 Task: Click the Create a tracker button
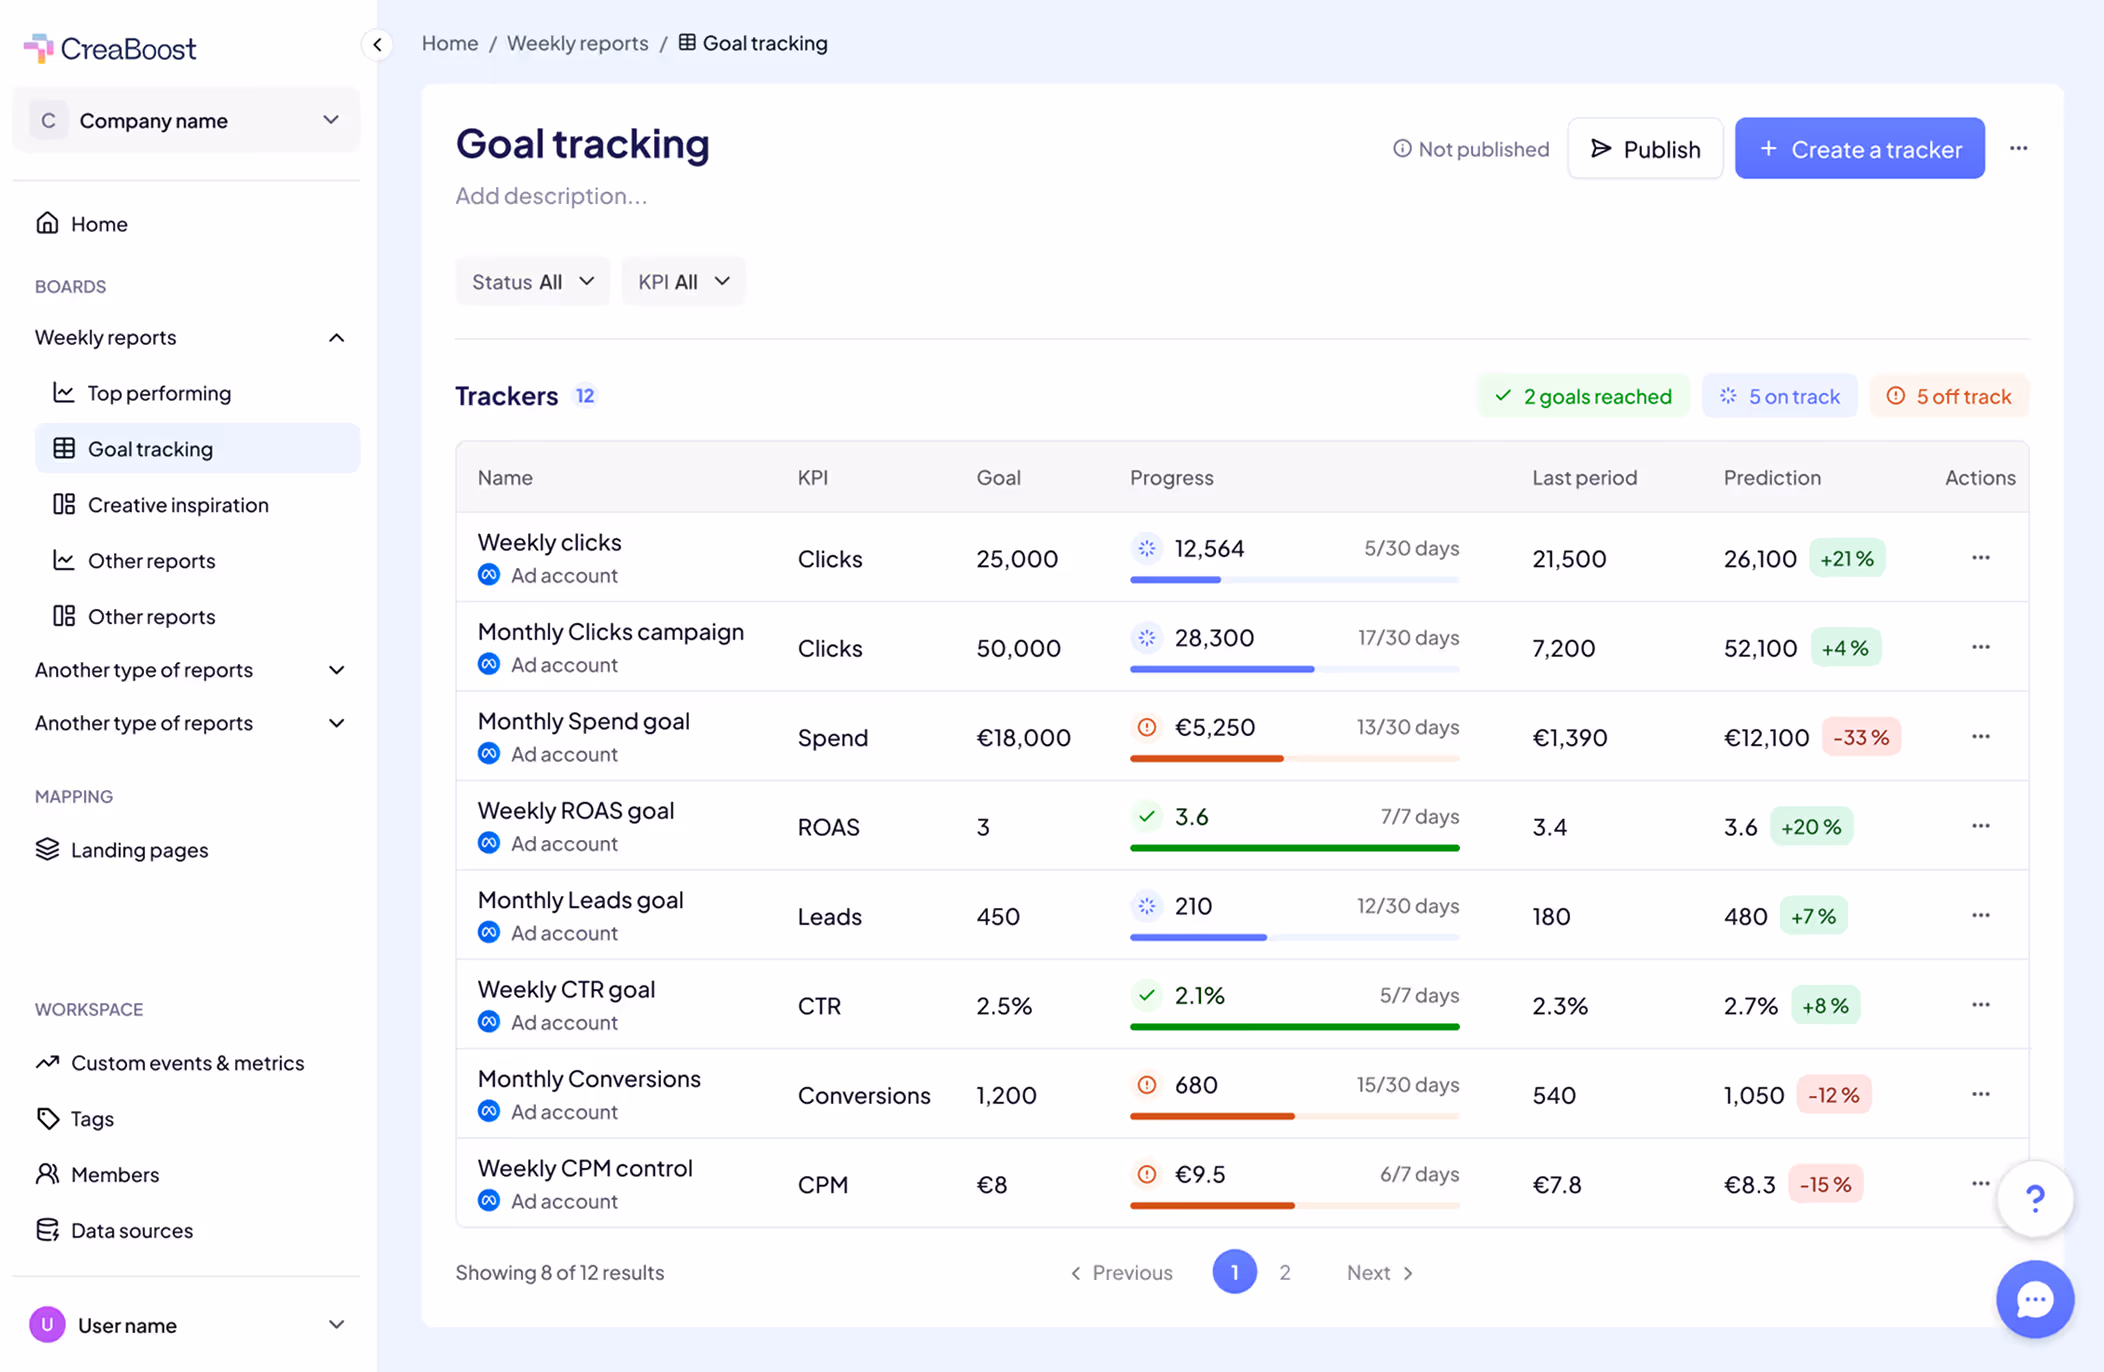pyautogui.click(x=1859, y=149)
